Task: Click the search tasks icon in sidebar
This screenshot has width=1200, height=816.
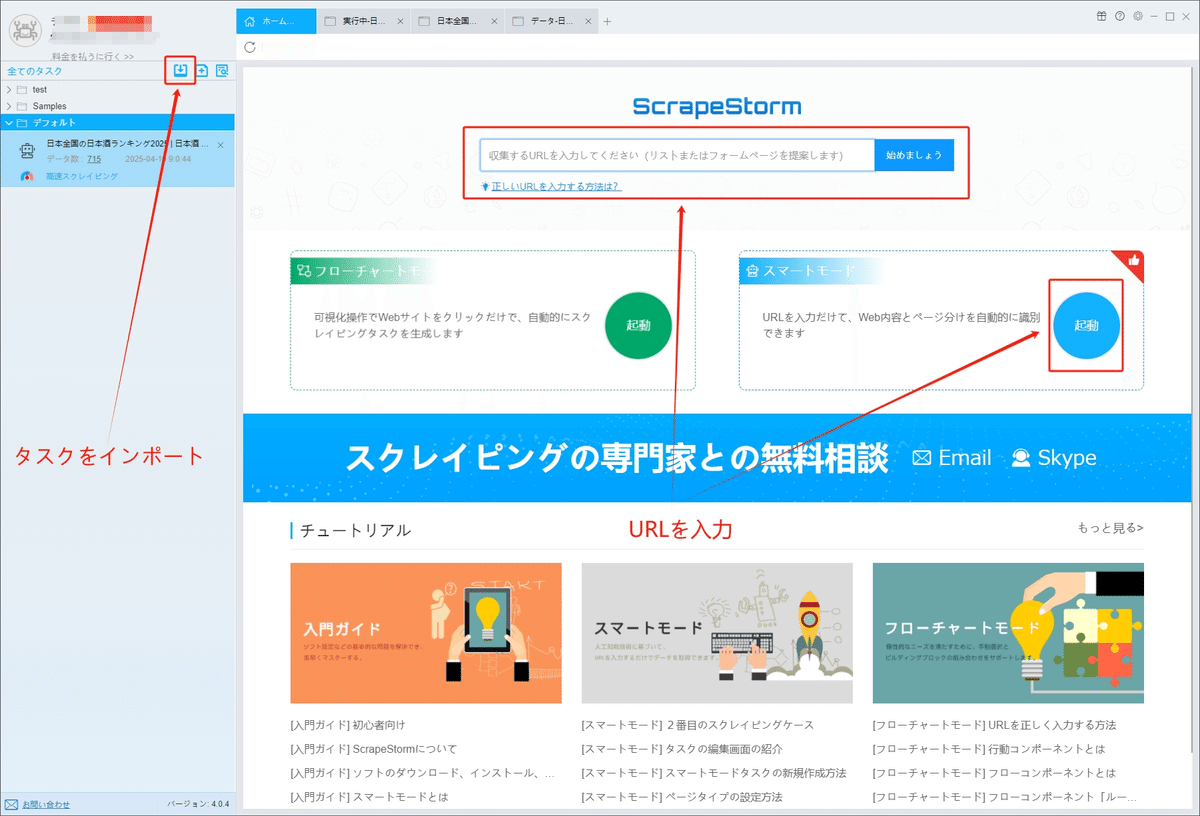Action: 222,71
